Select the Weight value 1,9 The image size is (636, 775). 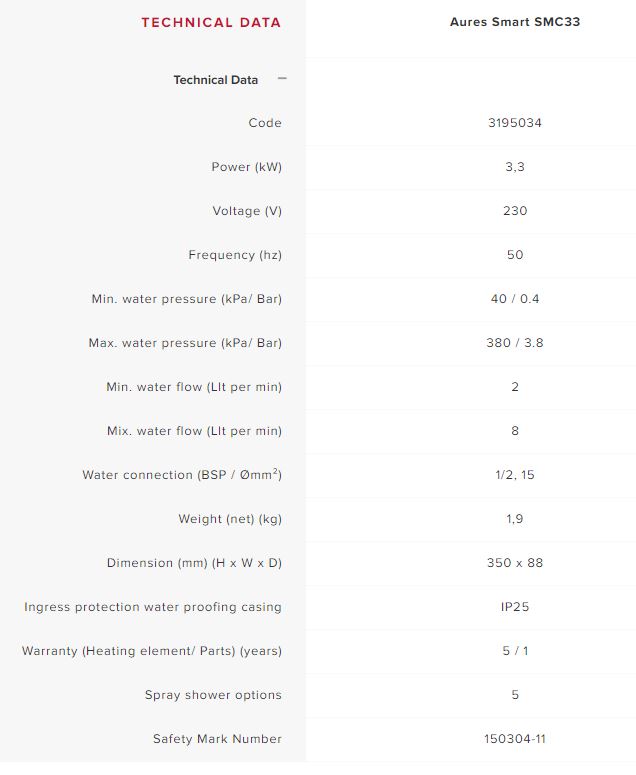[515, 519]
